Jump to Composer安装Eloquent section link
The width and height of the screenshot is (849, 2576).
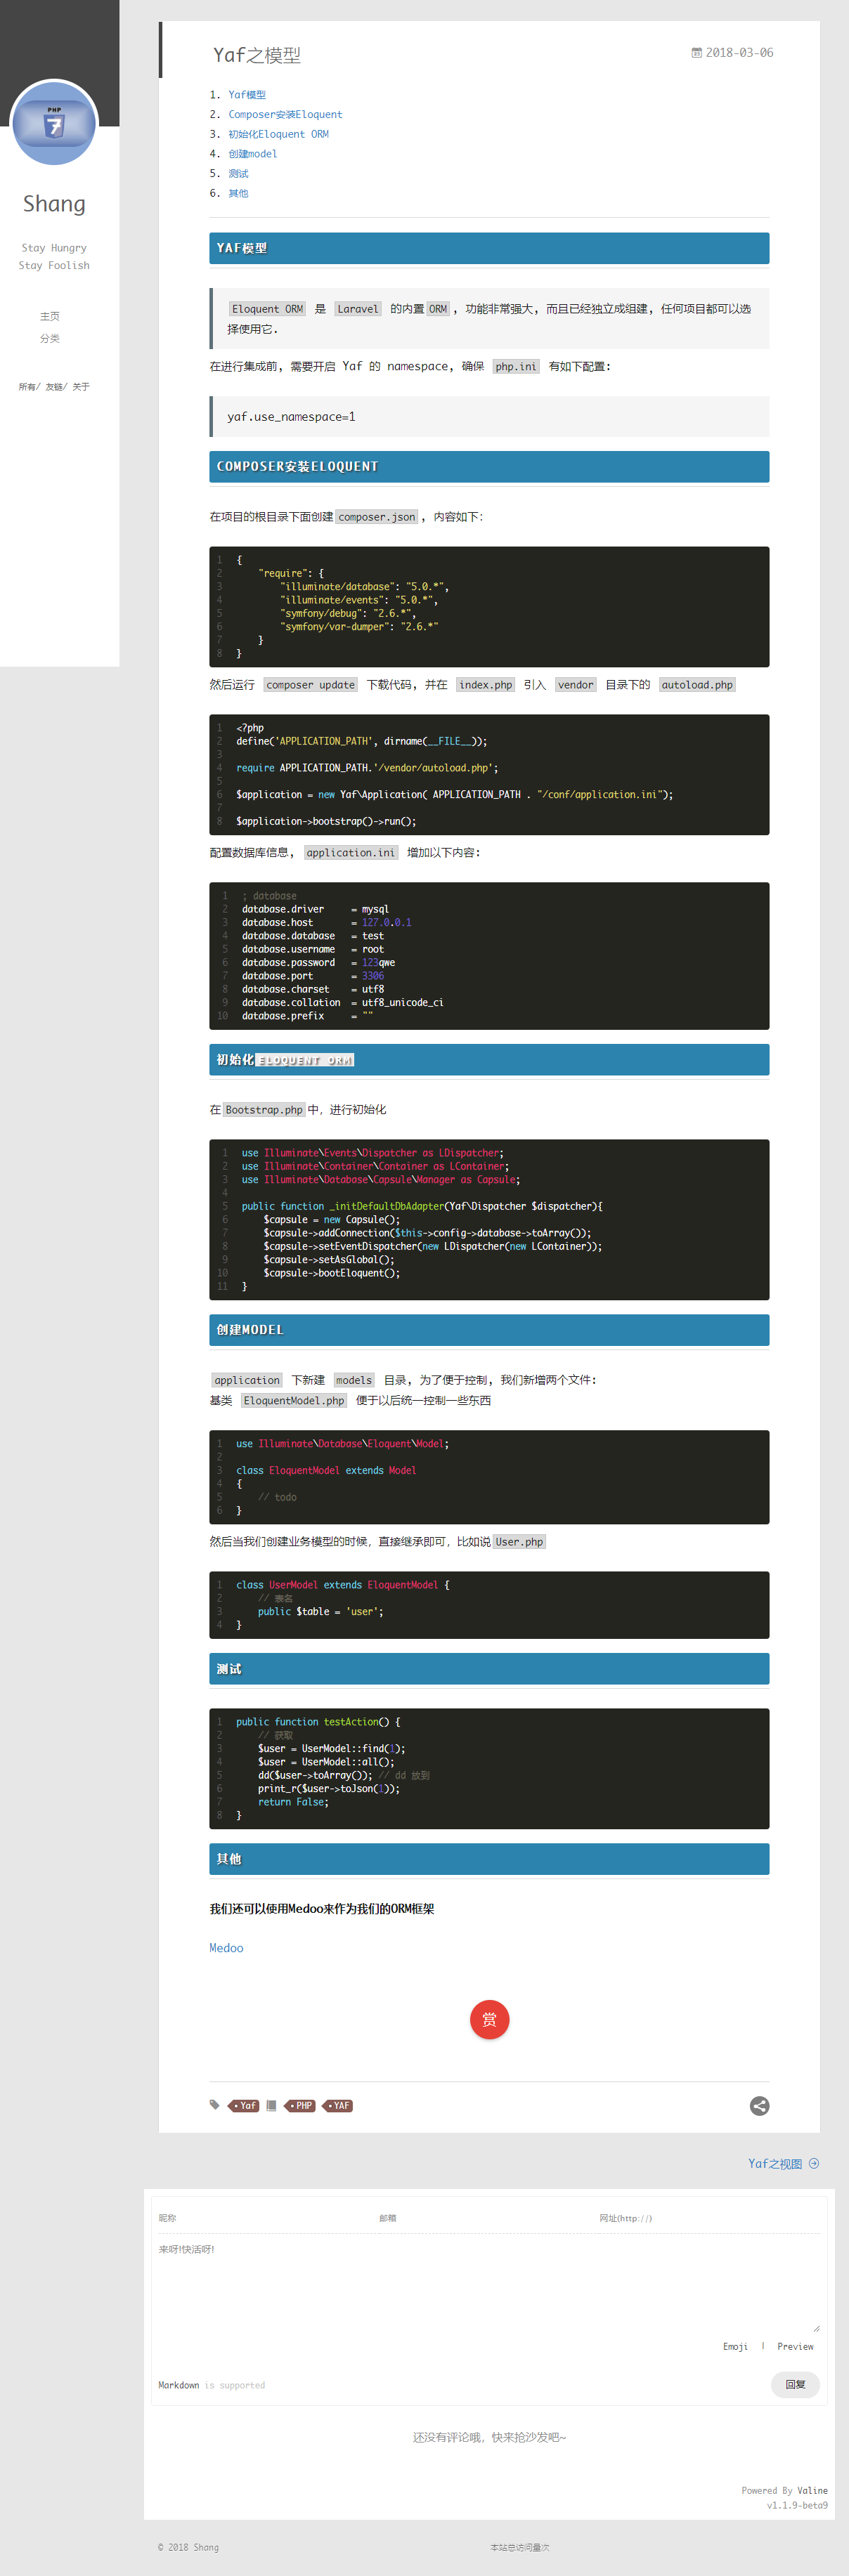click(285, 115)
